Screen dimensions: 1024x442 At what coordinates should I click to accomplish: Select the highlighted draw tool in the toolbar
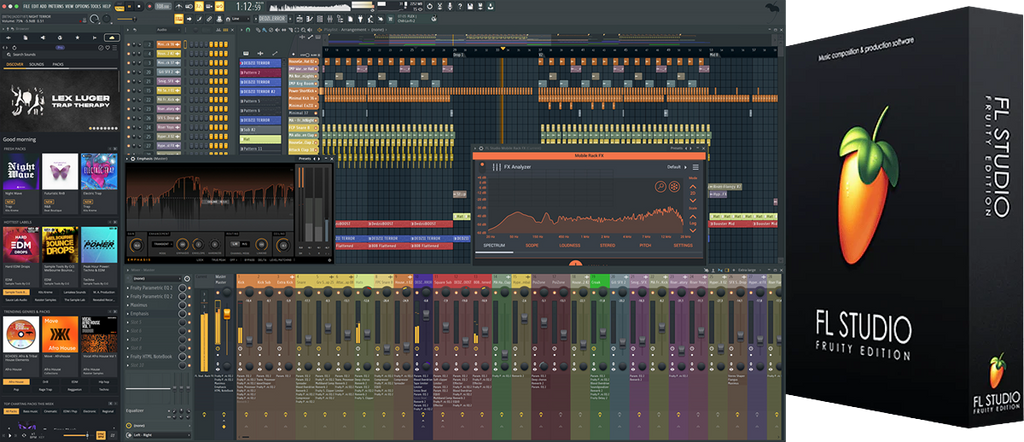point(179,19)
